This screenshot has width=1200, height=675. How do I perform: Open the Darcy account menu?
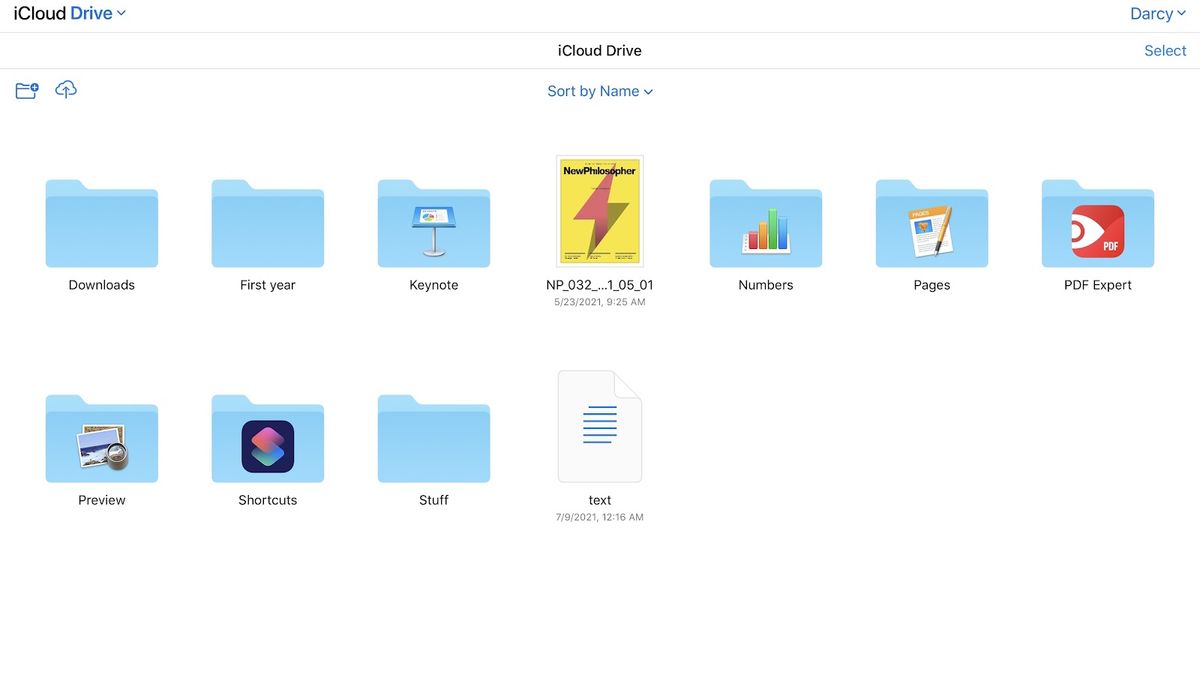coord(1157,13)
